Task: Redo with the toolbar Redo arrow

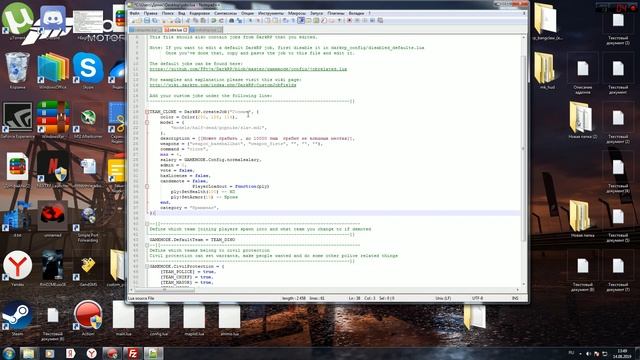Action: tap(221, 20)
